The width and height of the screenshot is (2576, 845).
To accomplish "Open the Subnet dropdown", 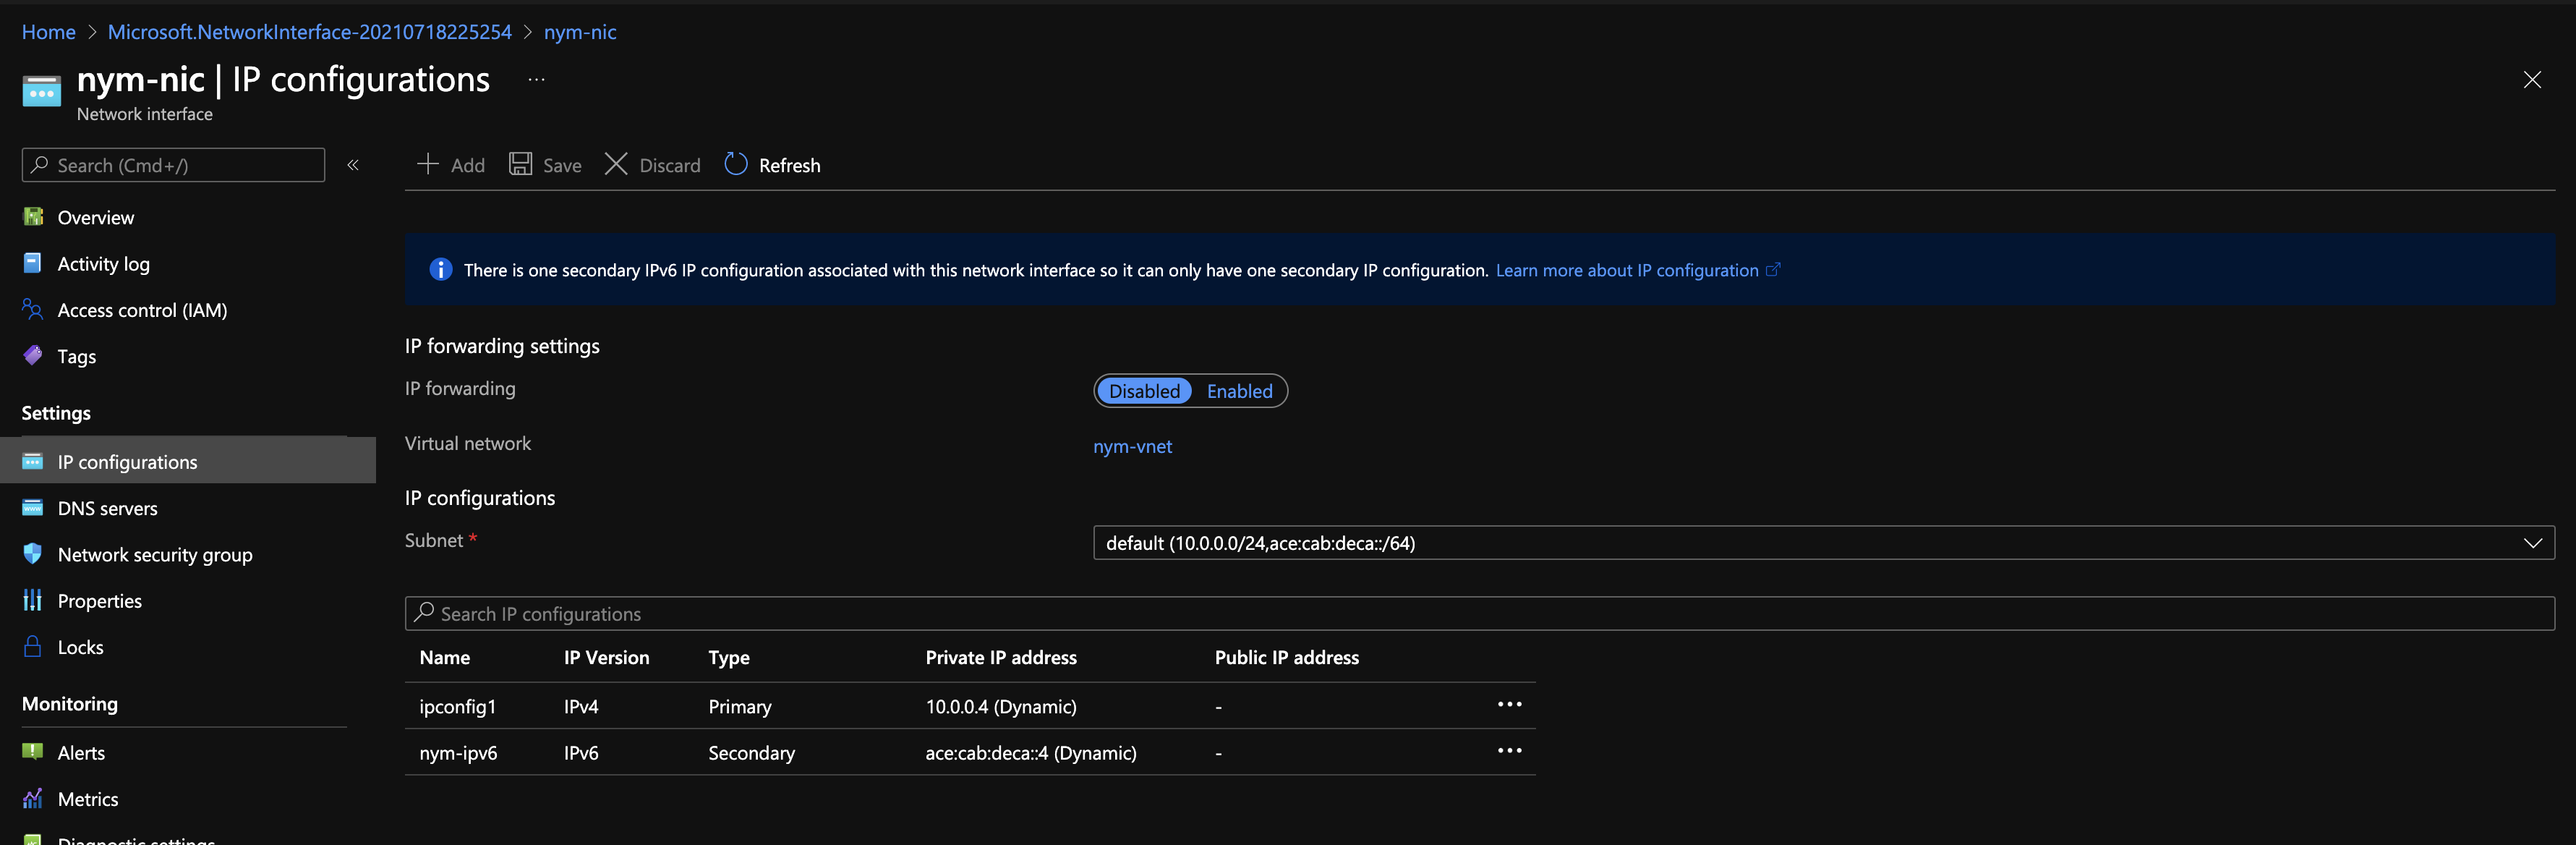I will point(1823,543).
